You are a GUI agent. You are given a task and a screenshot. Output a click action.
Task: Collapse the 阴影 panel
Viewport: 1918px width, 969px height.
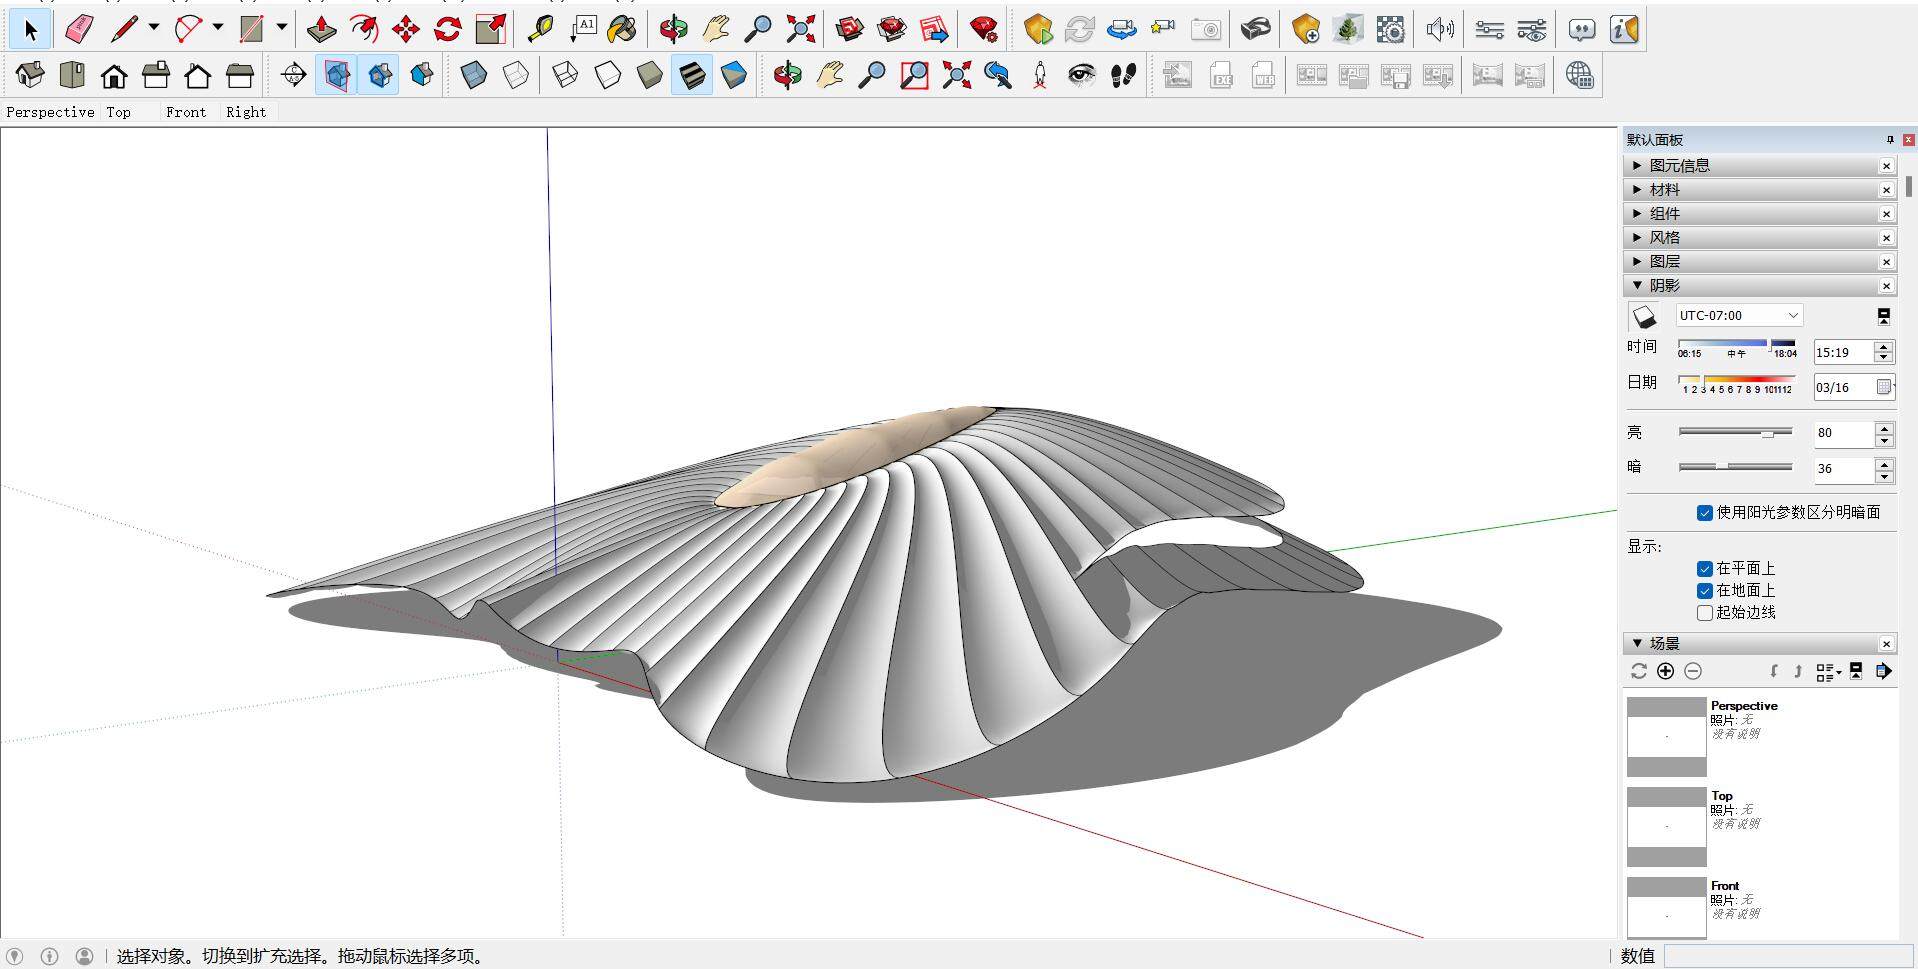click(1759, 285)
